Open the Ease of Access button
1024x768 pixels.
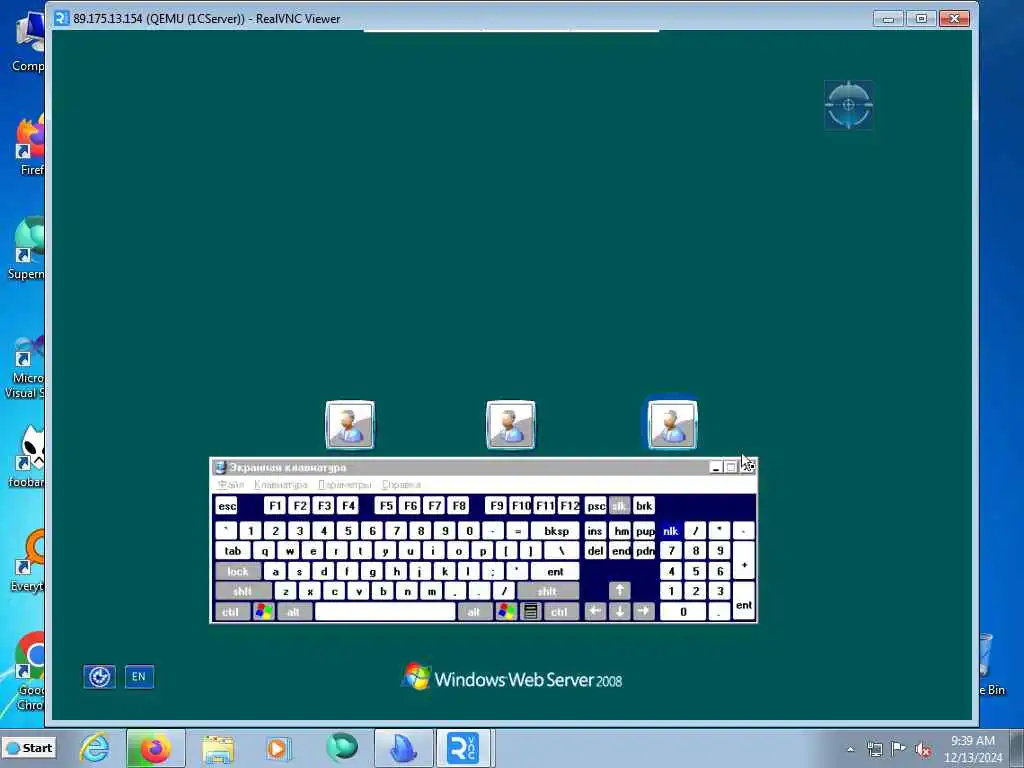[99, 677]
